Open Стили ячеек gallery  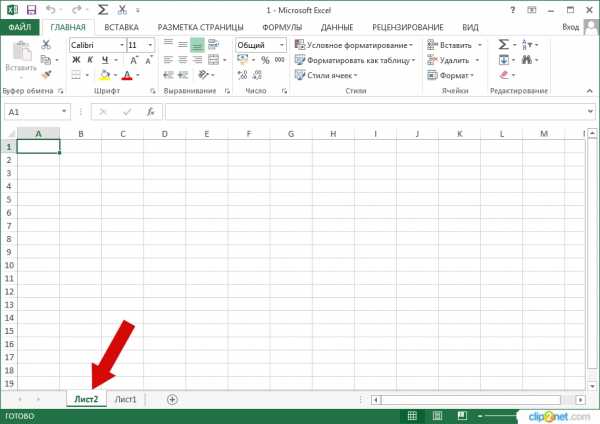pos(326,75)
